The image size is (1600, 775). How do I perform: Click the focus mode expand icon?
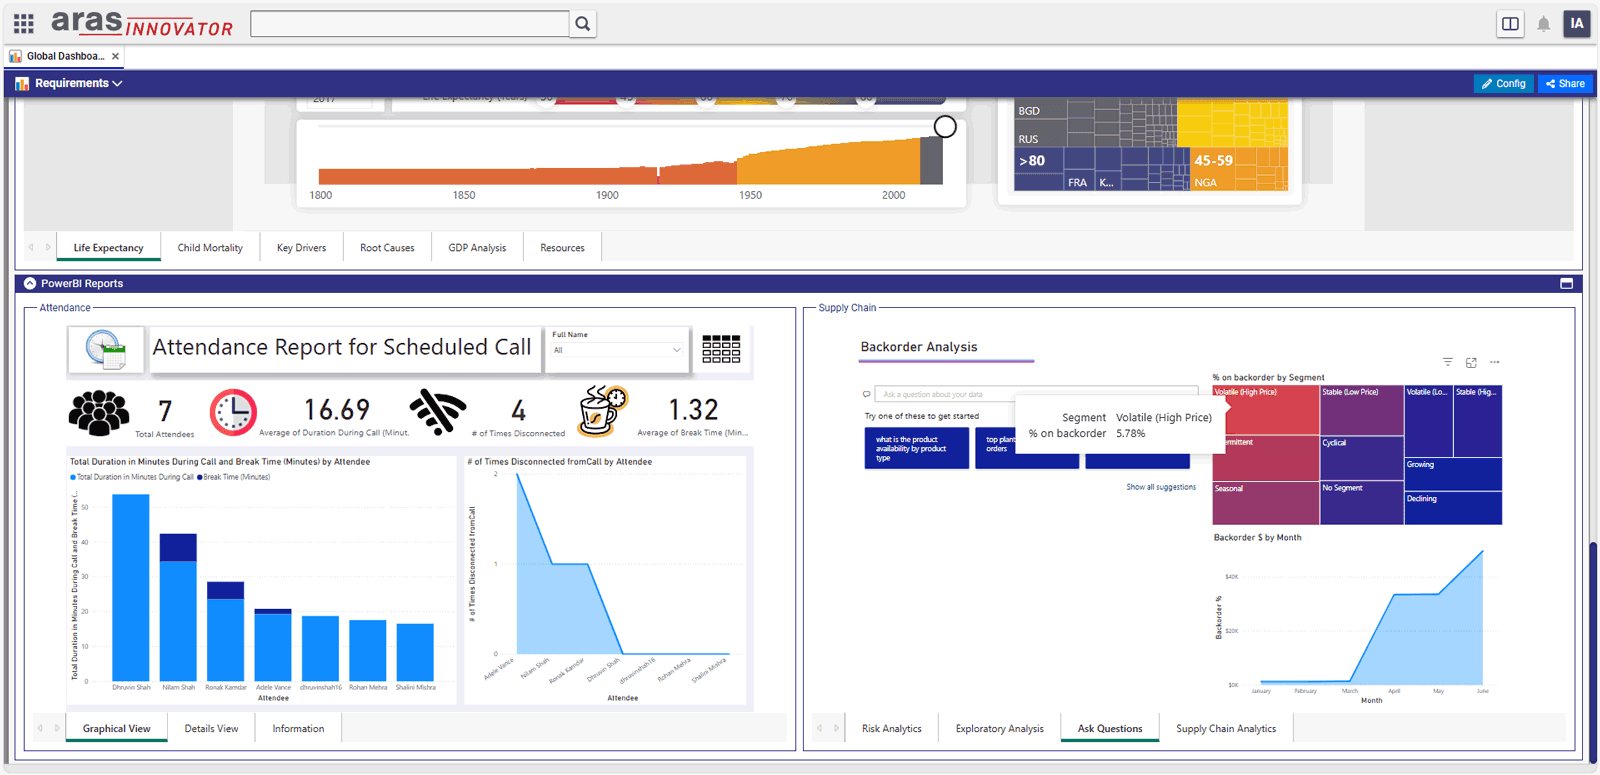coord(1471,362)
